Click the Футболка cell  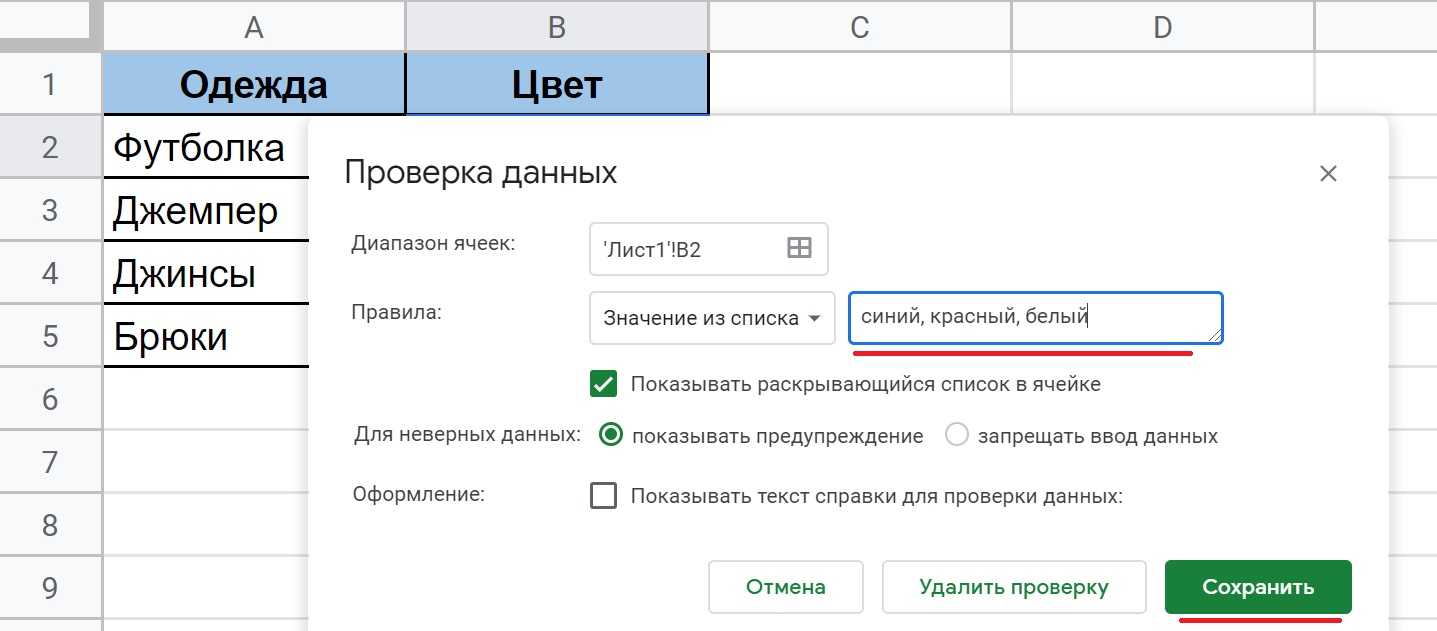click(x=206, y=147)
